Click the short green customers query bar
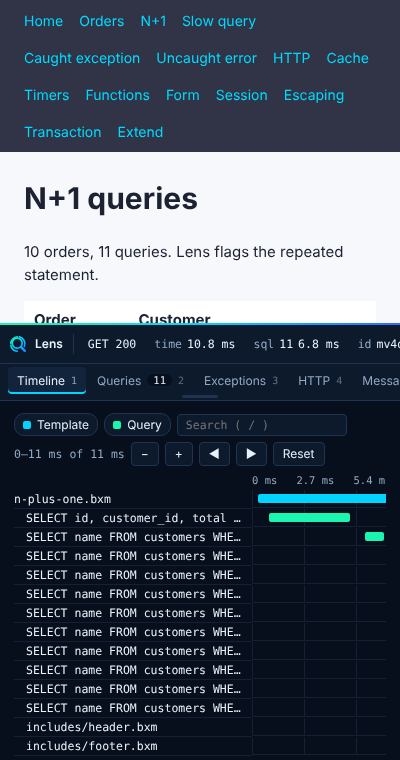Viewport: 400px width, 760px height. pos(374,537)
